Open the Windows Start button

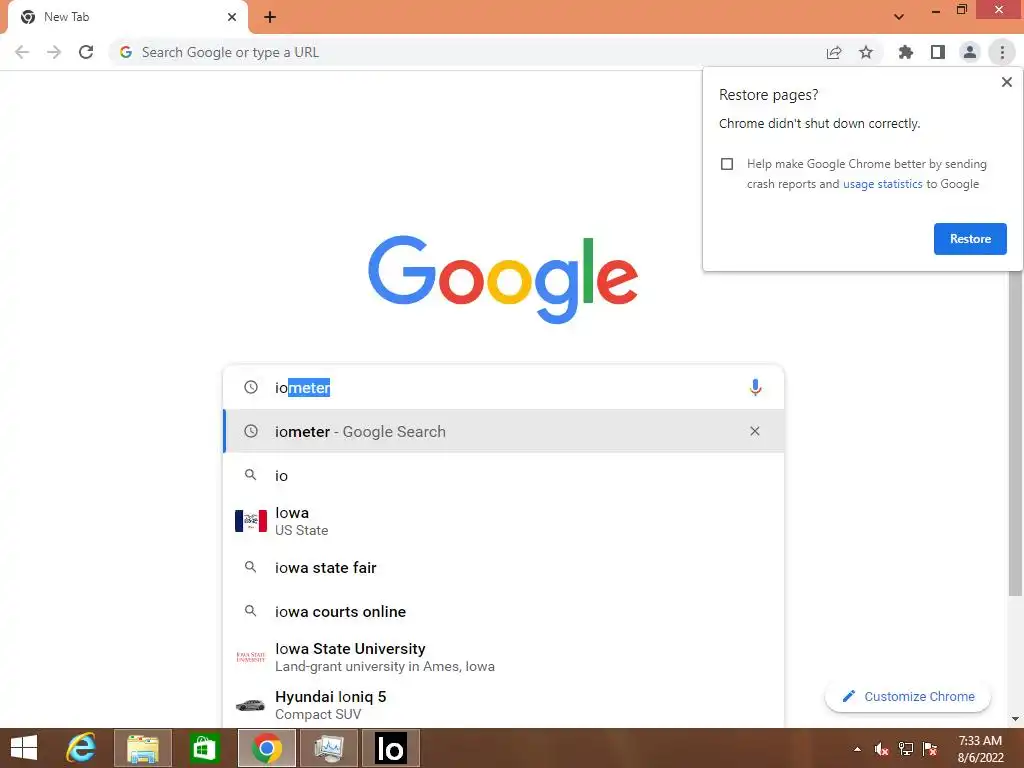(24, 748)
